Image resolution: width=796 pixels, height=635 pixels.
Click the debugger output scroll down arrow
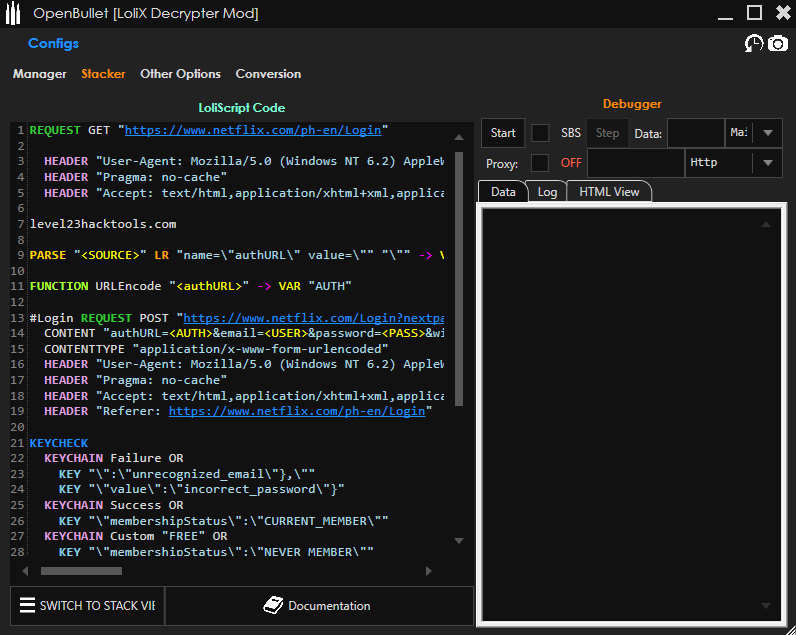pyautogui.click(x=766, y=605)
